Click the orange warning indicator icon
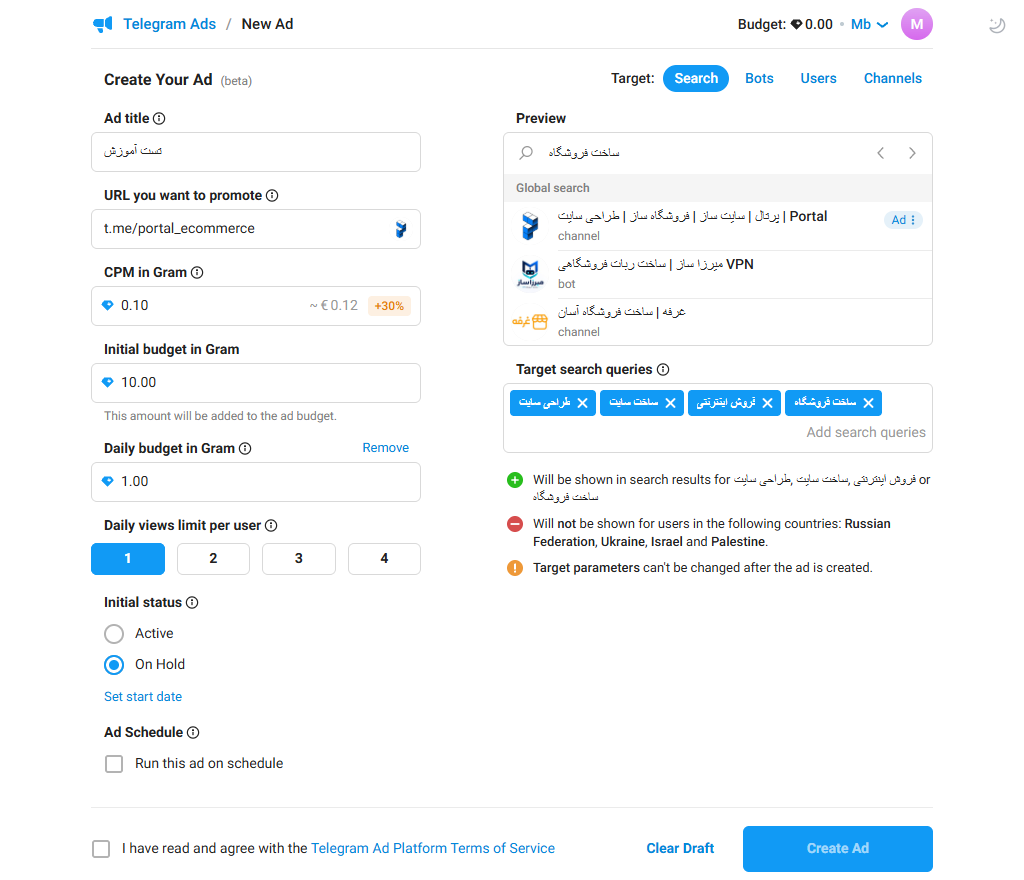1024x880 pixels. point(515,568)
